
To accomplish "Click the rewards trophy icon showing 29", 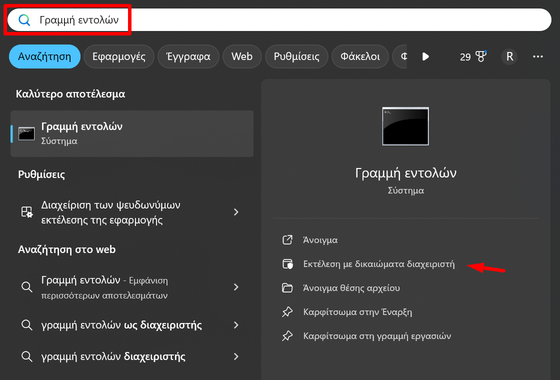I will pos(481,56).
